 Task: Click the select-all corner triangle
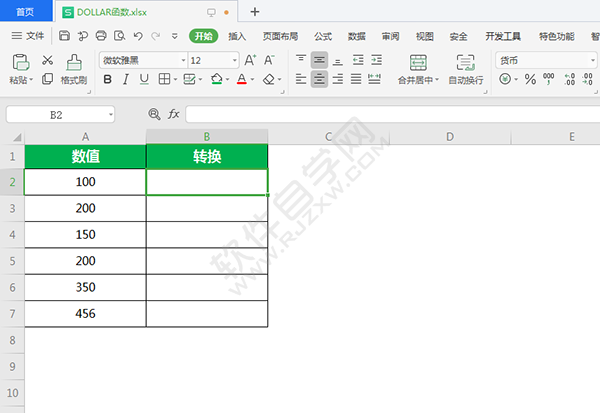click(x=16, y=137)
